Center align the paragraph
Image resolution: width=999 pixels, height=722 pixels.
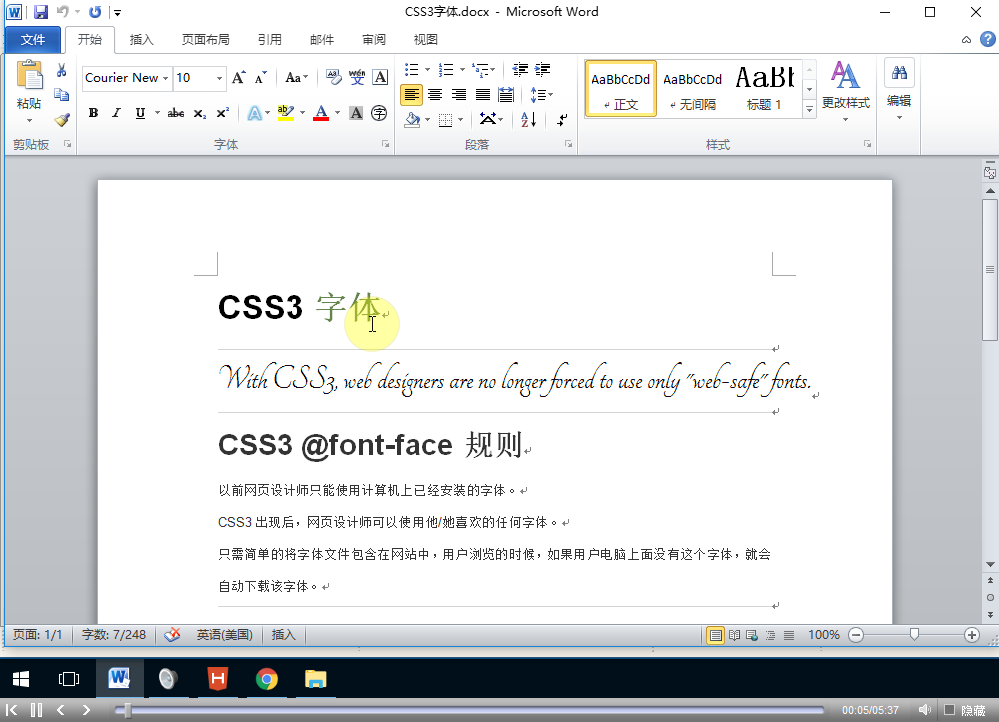(x=435, y=94)
